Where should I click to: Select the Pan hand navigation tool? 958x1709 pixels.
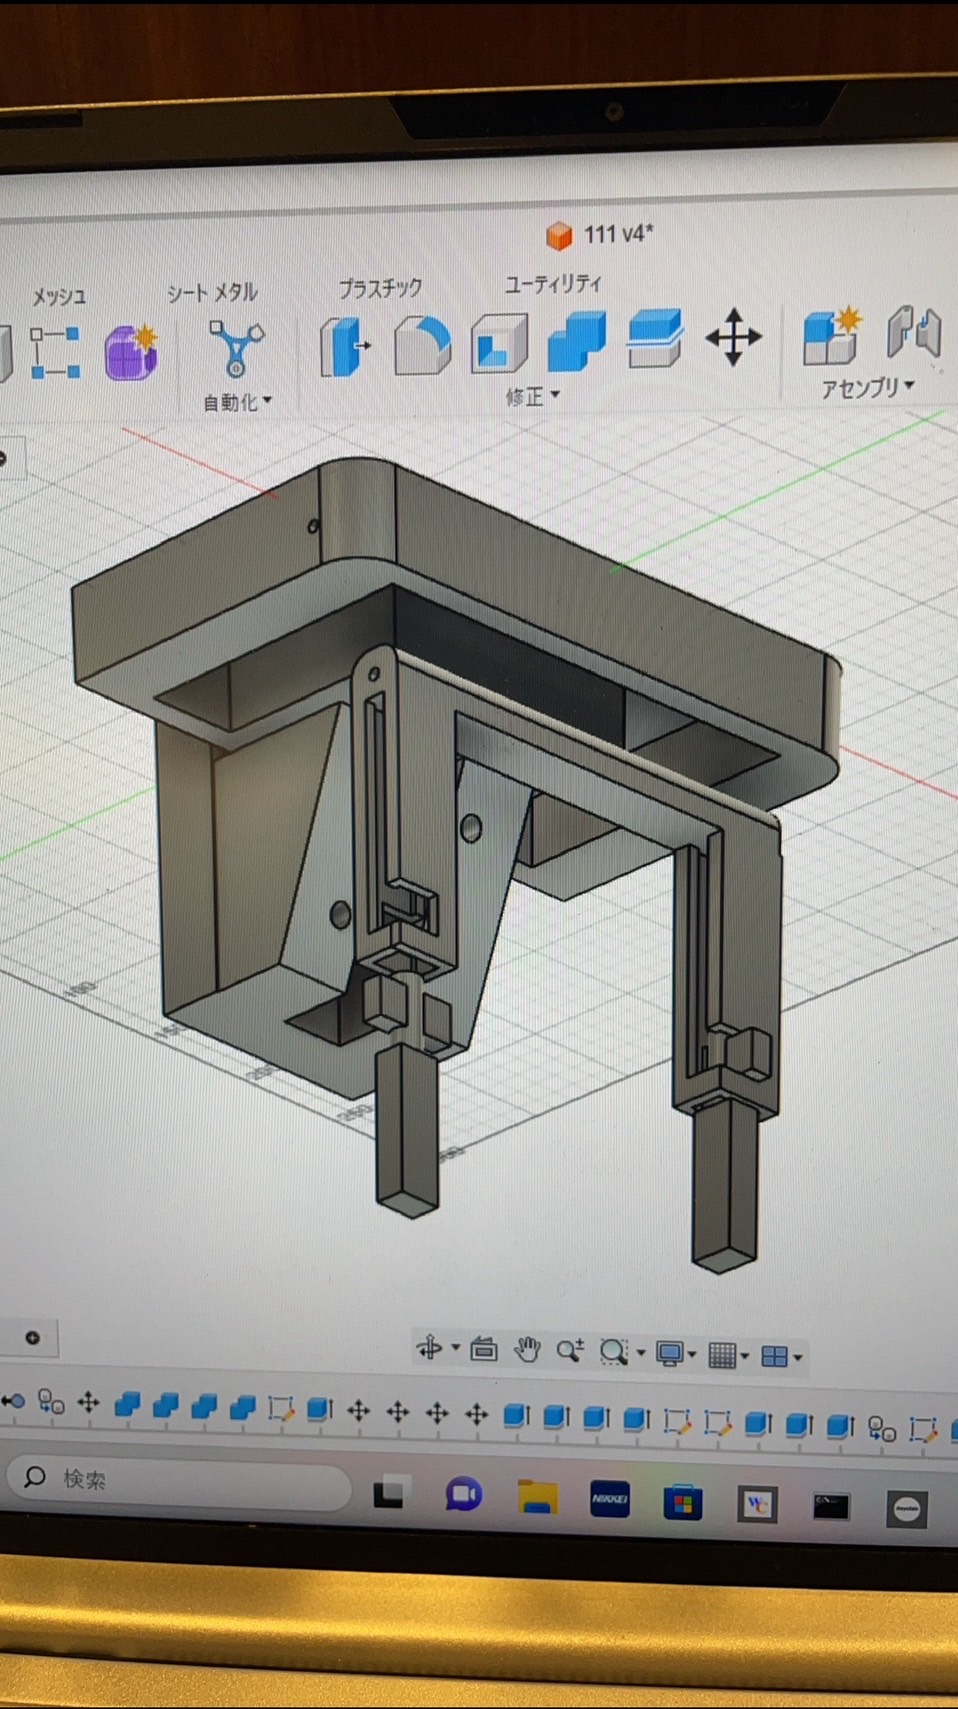point(527,1350)
